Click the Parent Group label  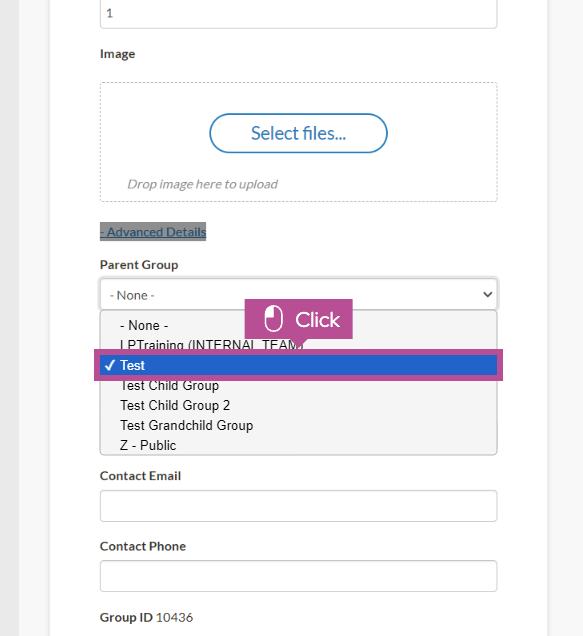pos(139,265)
